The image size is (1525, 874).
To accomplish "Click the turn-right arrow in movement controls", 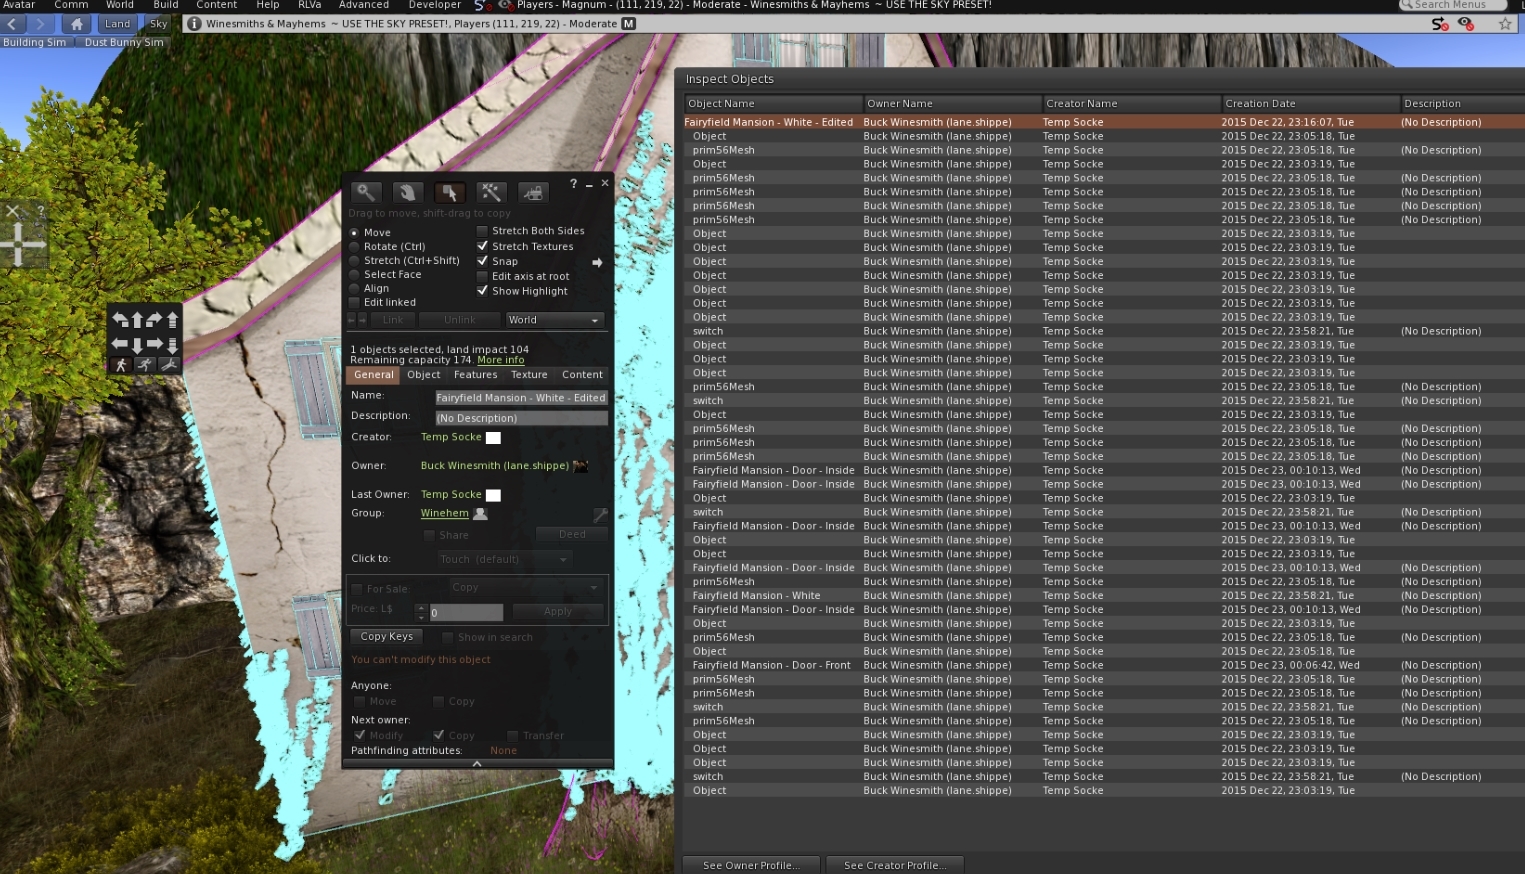I will coord(154,320).
